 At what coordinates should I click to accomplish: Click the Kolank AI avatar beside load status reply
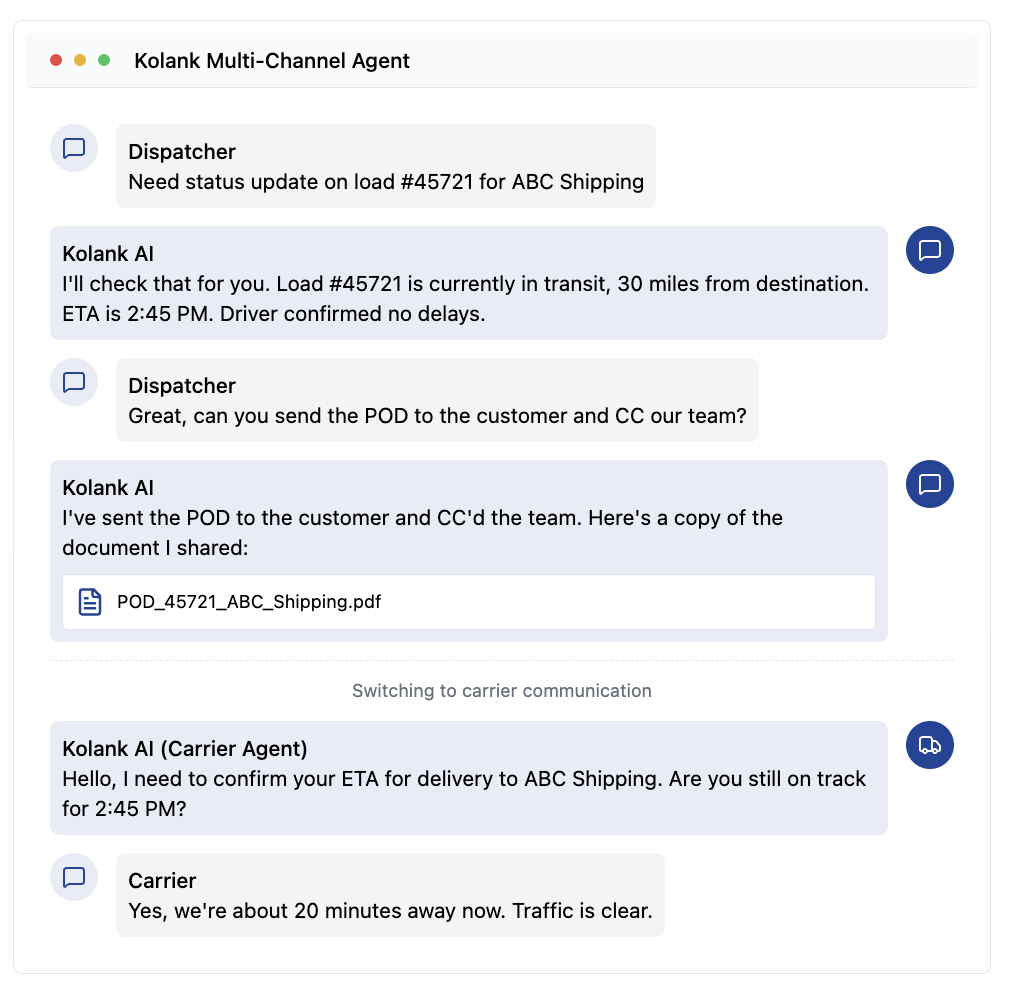pos(929,250)
